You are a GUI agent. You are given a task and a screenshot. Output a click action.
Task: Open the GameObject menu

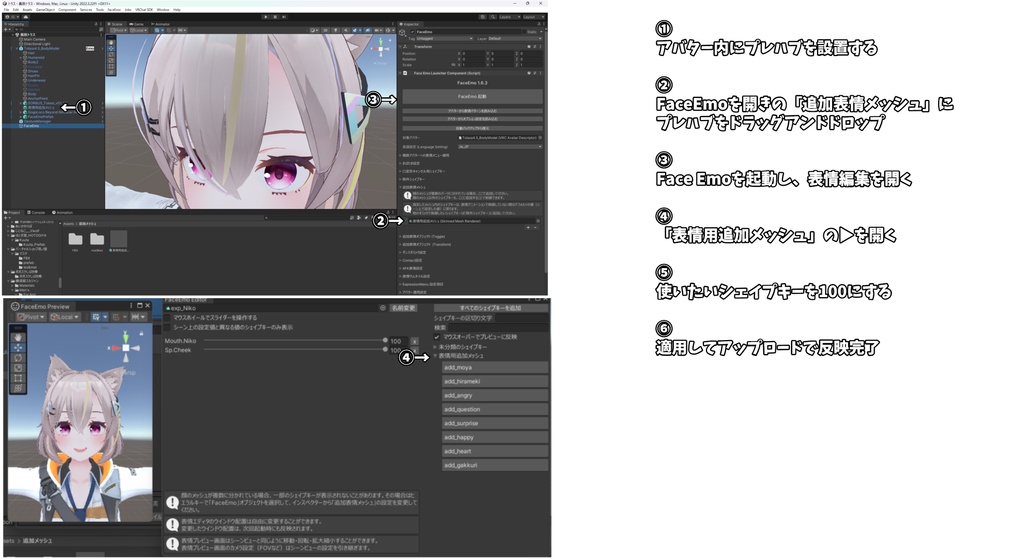coord(45,10)
